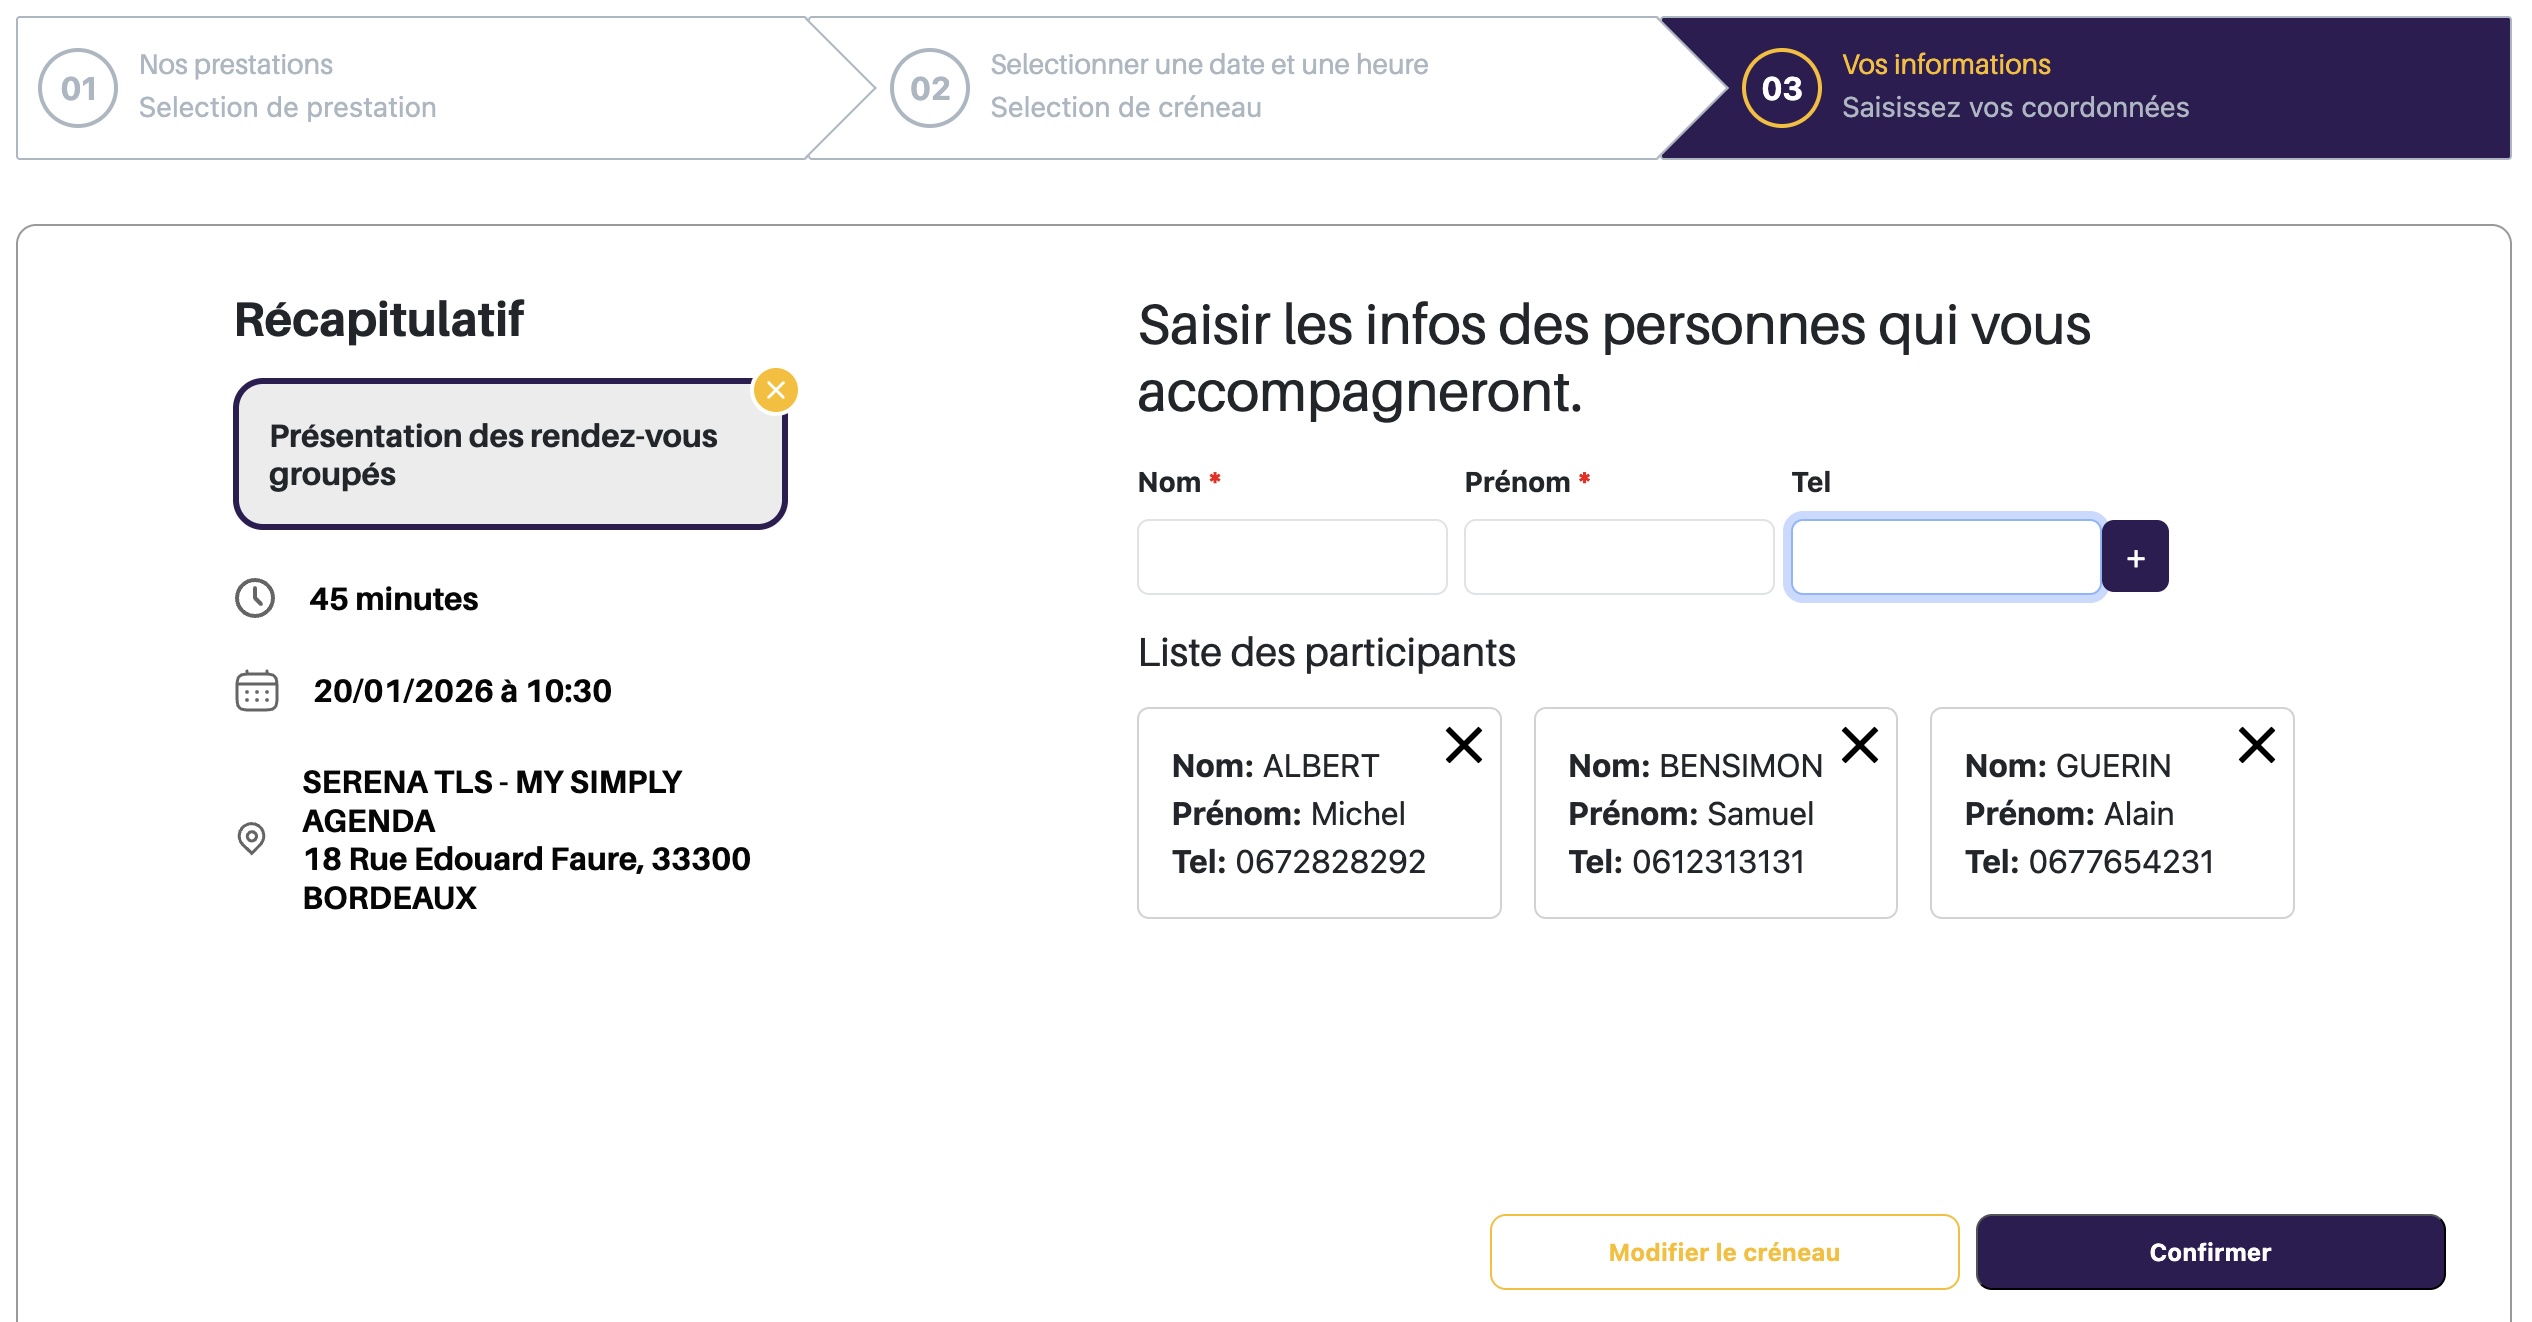Remove participant ALBERT Michel
The image size is (2532, 1322).
point(1463,745)
